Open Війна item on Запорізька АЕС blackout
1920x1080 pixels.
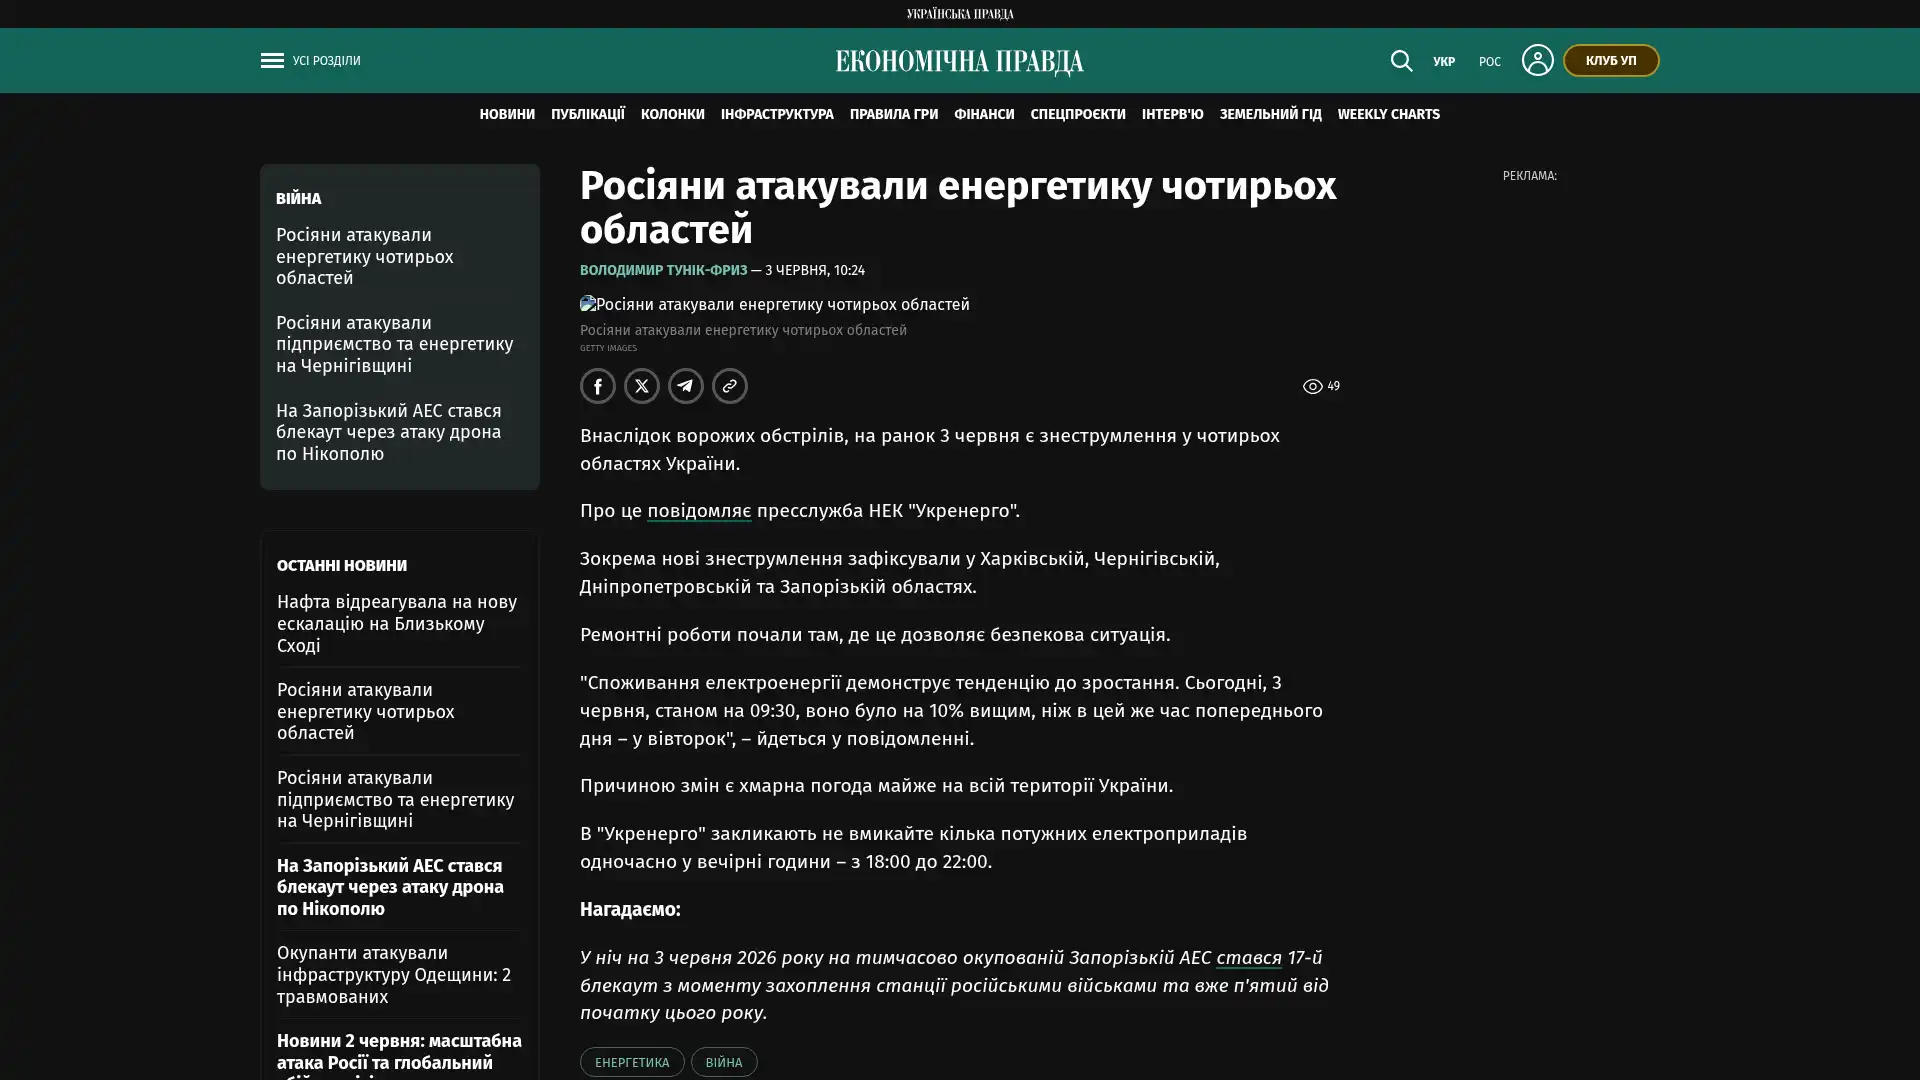(x=389, y=432)
